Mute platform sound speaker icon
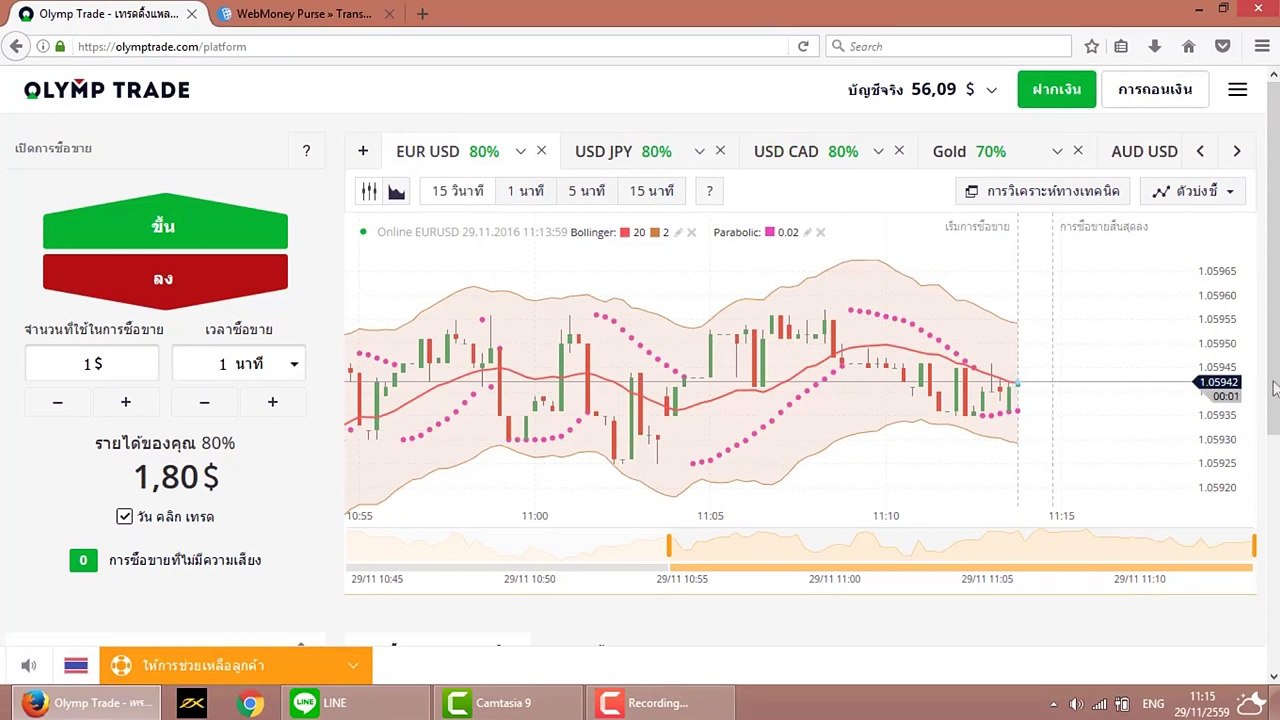This screenshot has width=1280, height=720. point(29,665)
